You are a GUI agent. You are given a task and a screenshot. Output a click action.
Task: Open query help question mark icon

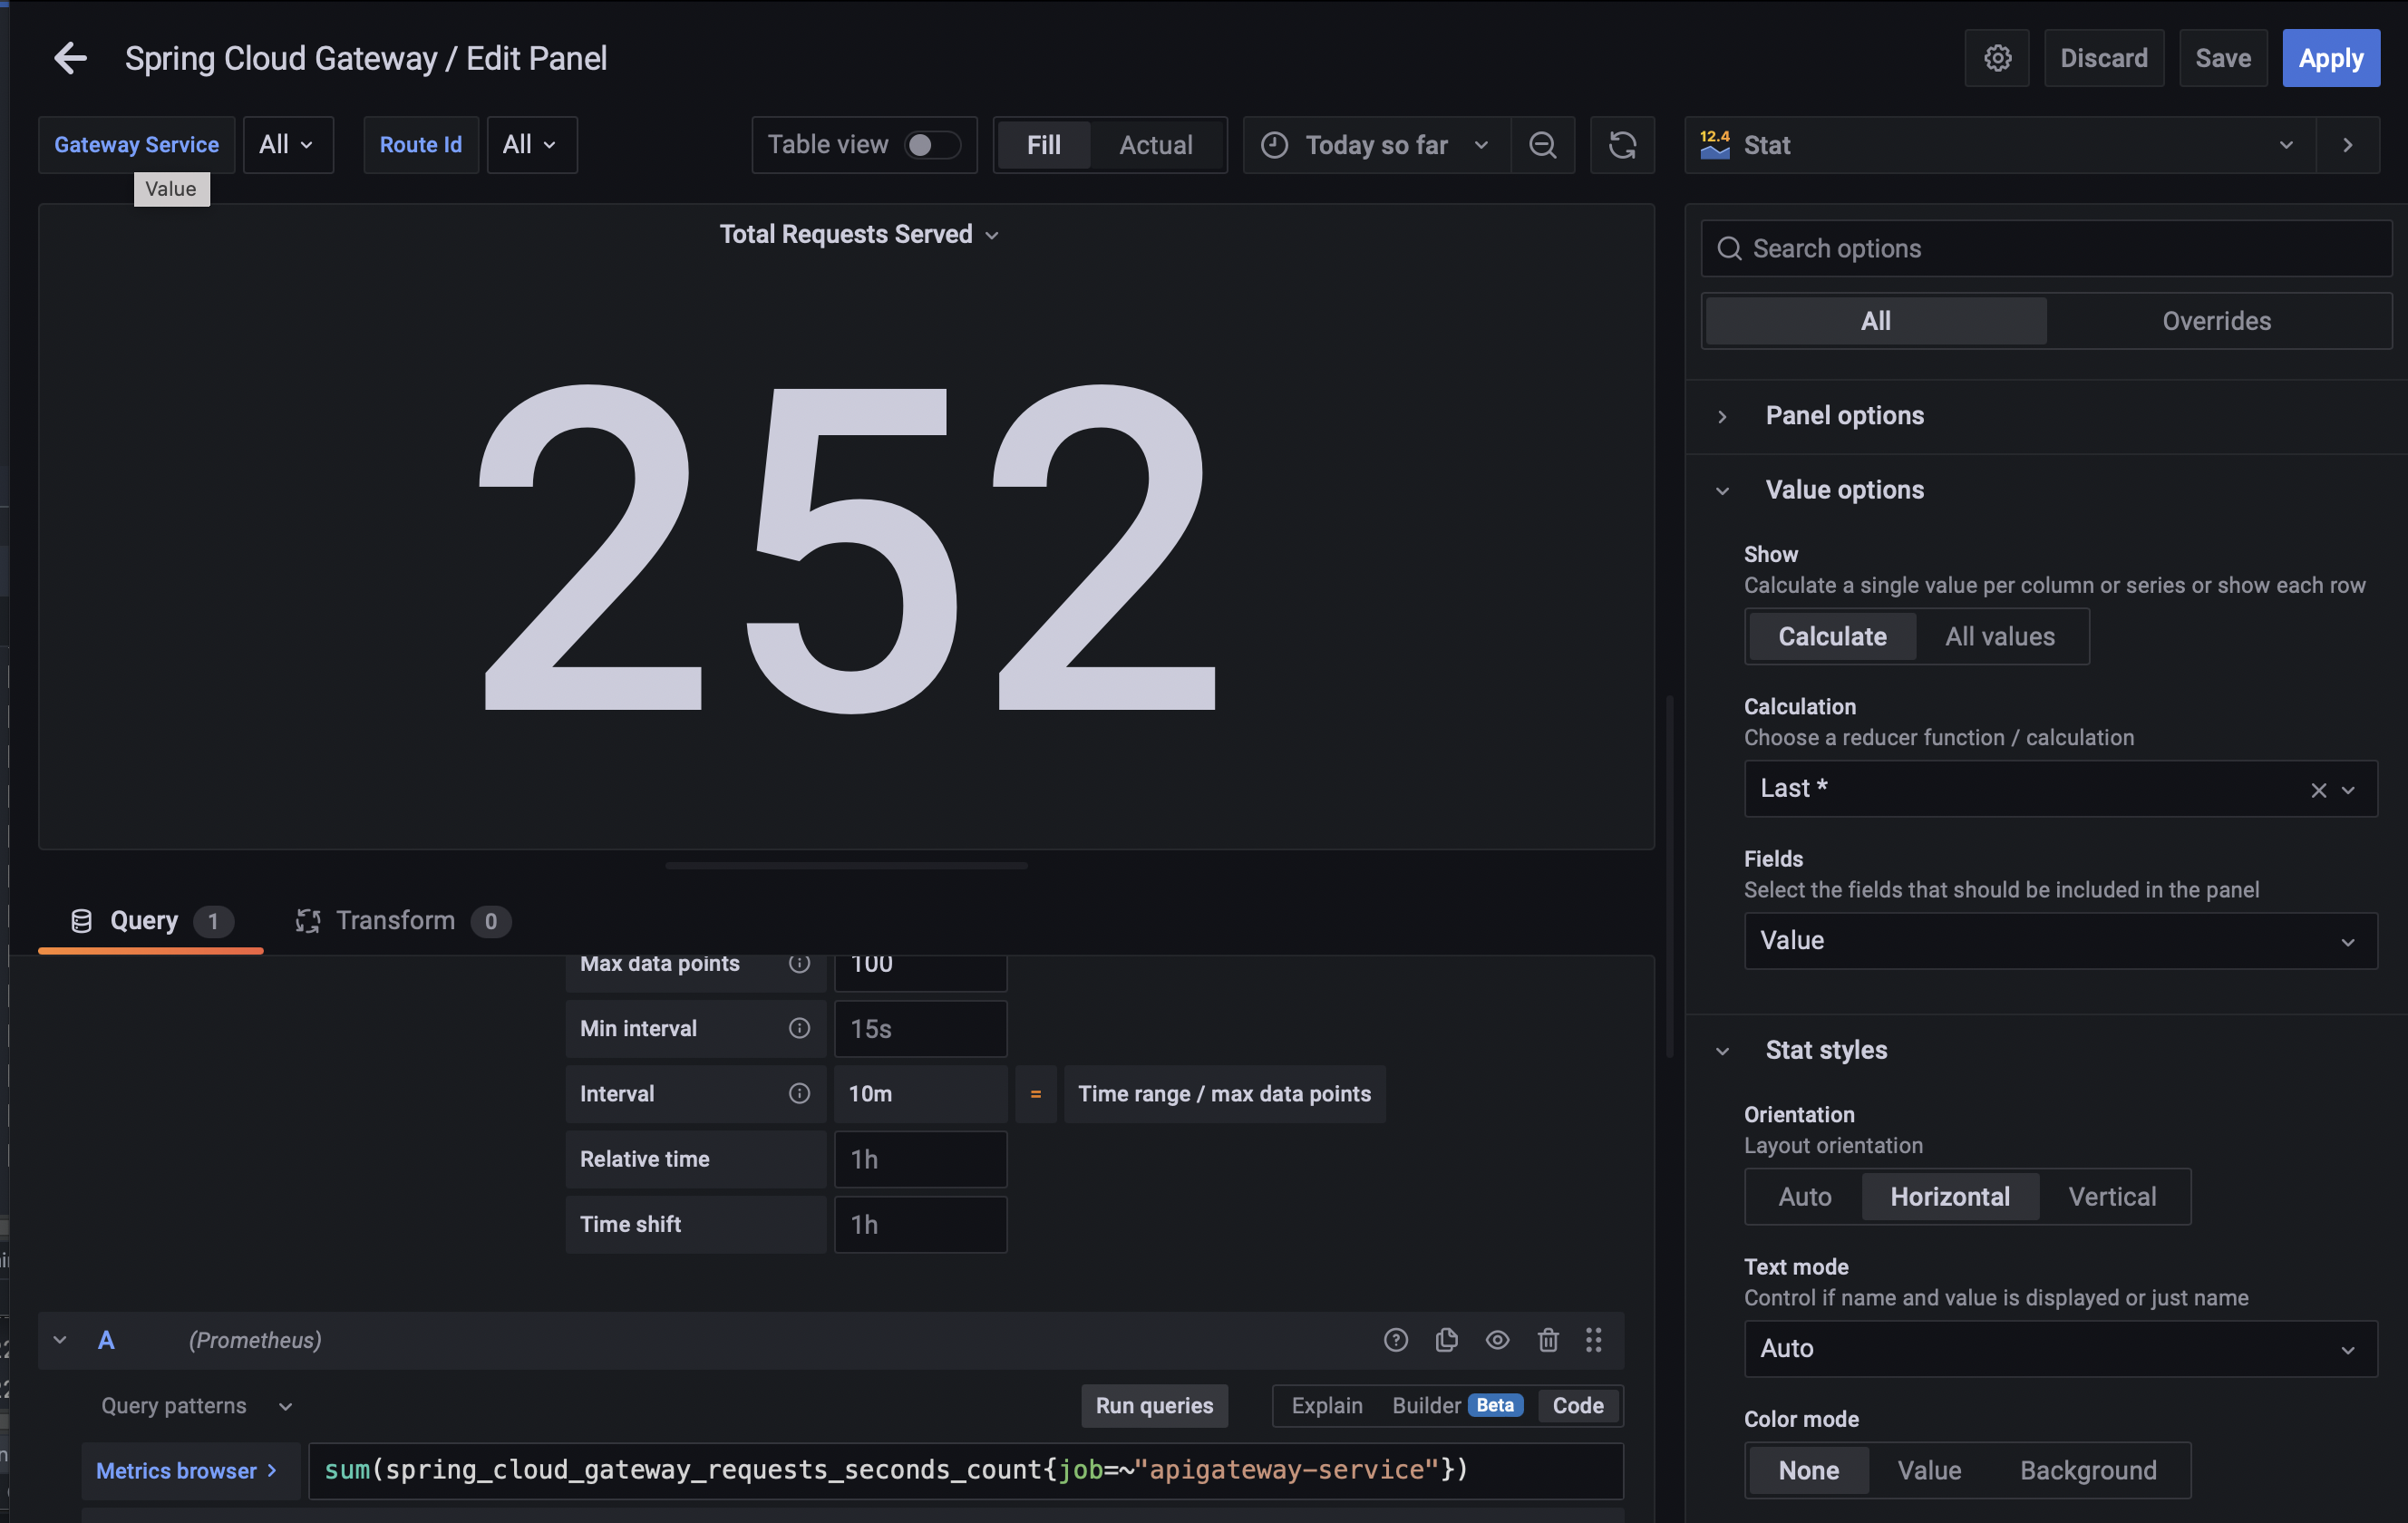tap(1395, 1340)
